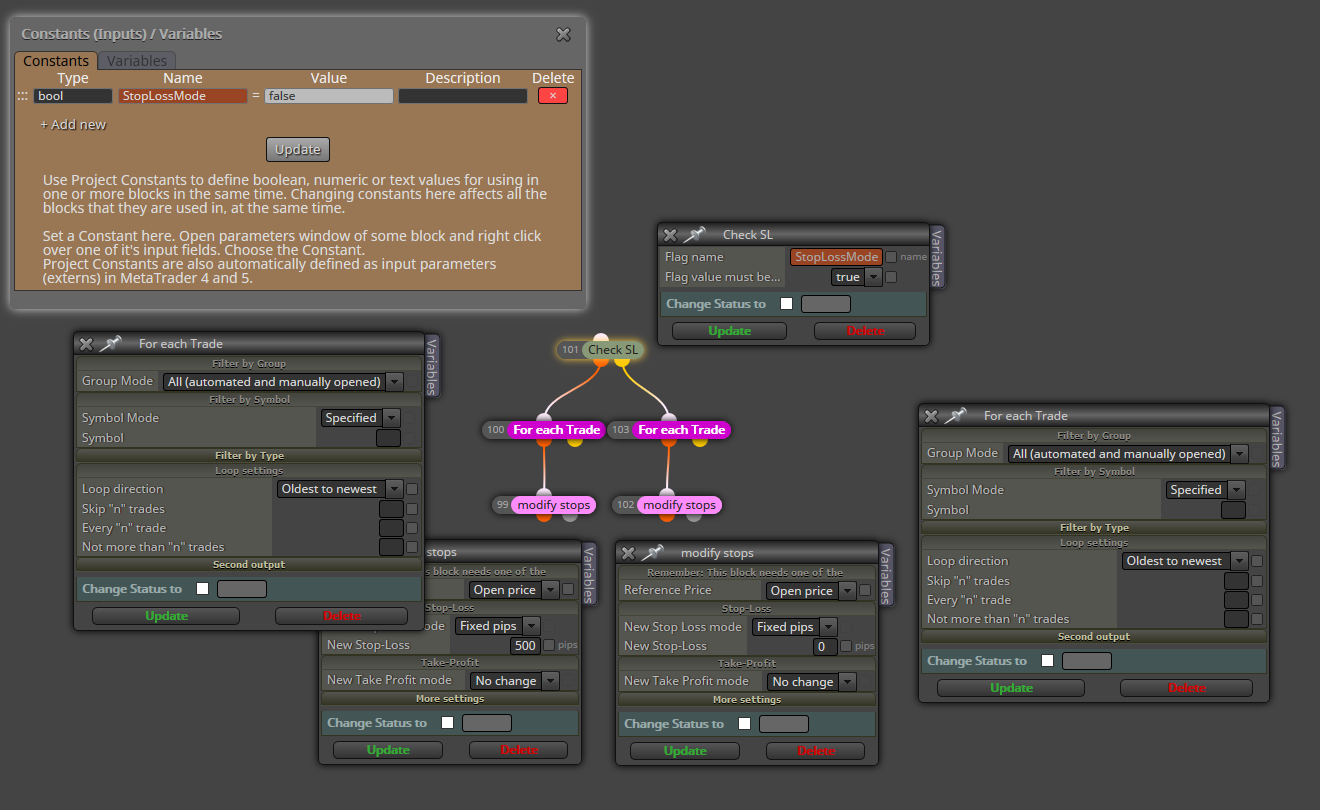Close the left For each Trade panel
This screenshot has height=810, width=1320.
86,343
